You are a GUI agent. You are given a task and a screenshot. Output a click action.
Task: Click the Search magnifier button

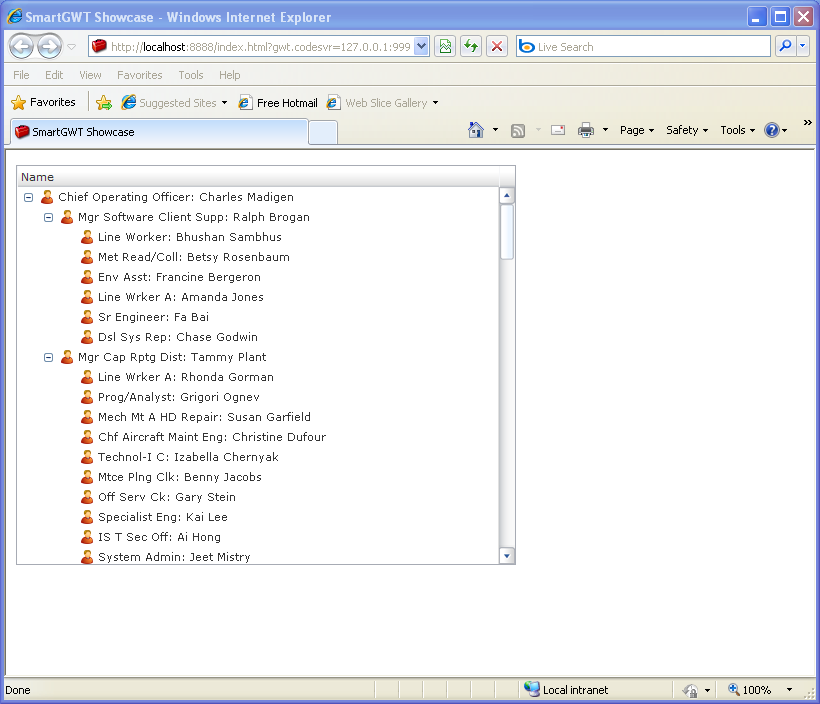[785, 47]
